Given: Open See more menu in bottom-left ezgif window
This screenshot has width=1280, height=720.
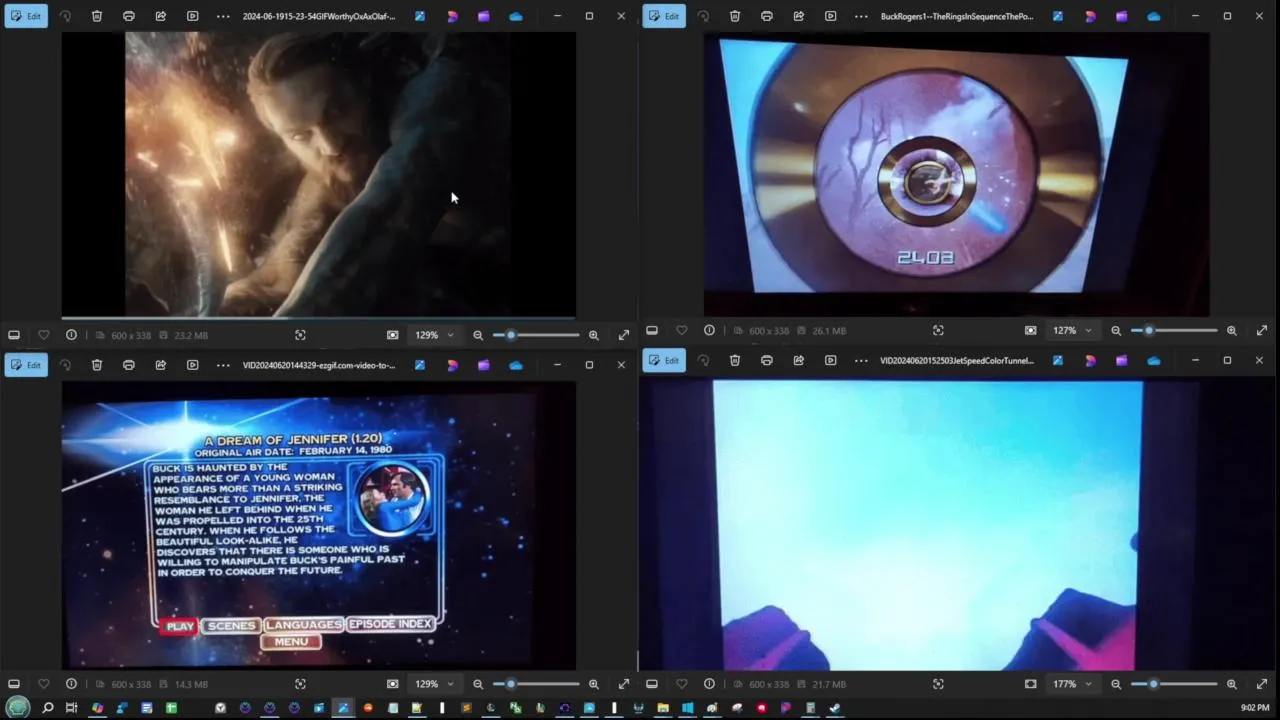Looking at the screenshot, I should [x=223, y=365].
